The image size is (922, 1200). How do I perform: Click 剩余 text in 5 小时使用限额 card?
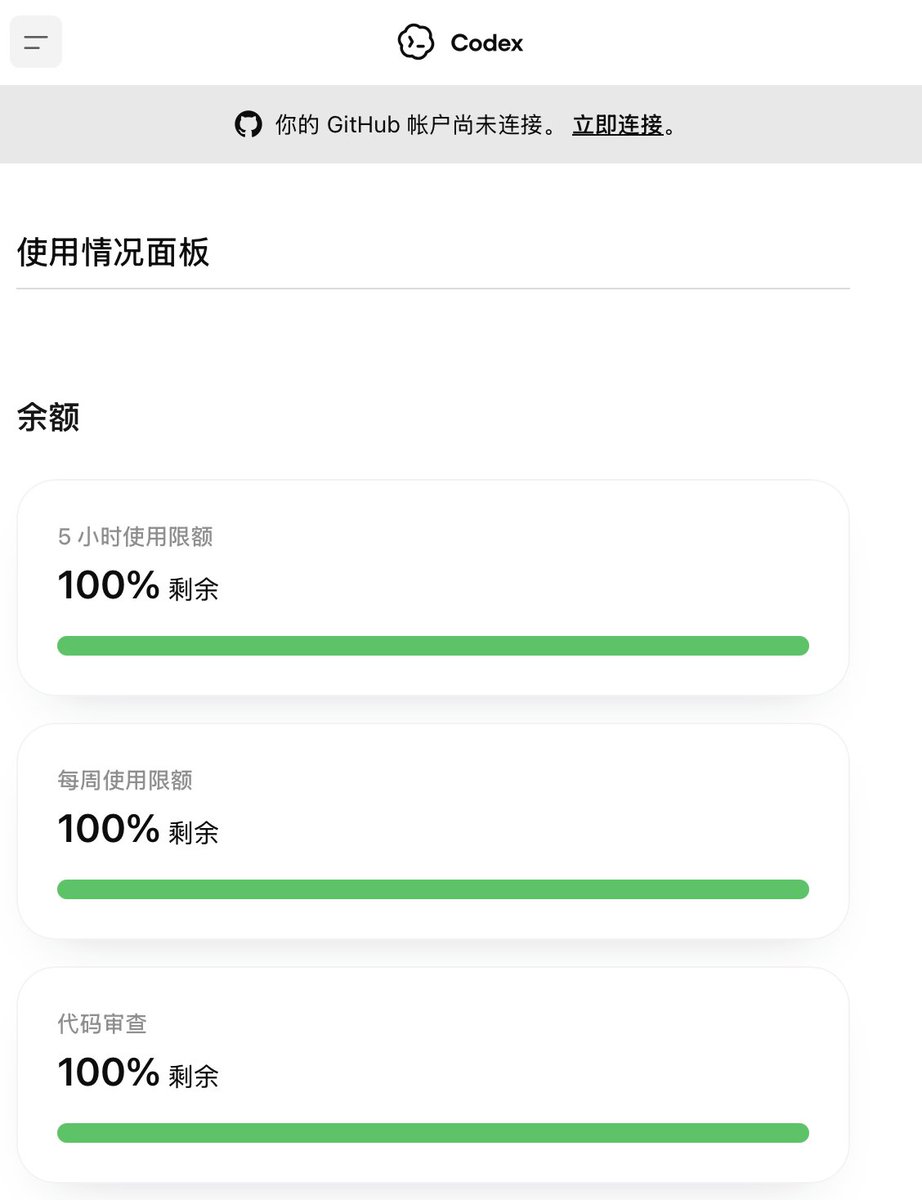[193, 590]
